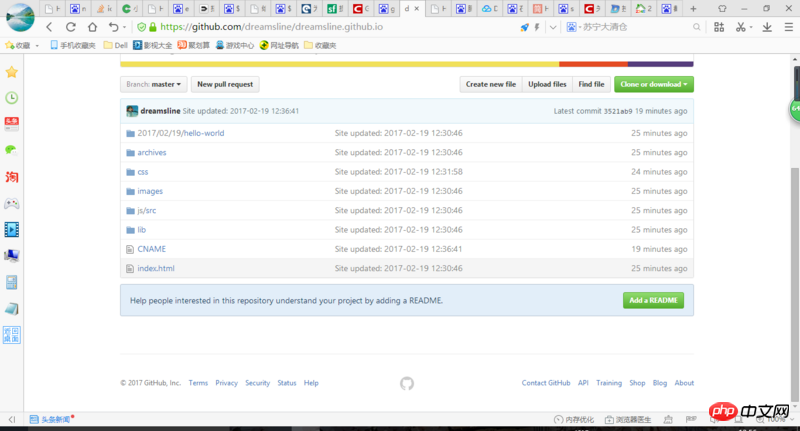Image resolution: width=800 pixels, height=431 pixels.
Task: Open latest commit 3521ab9 link
Action: point(618,111)
